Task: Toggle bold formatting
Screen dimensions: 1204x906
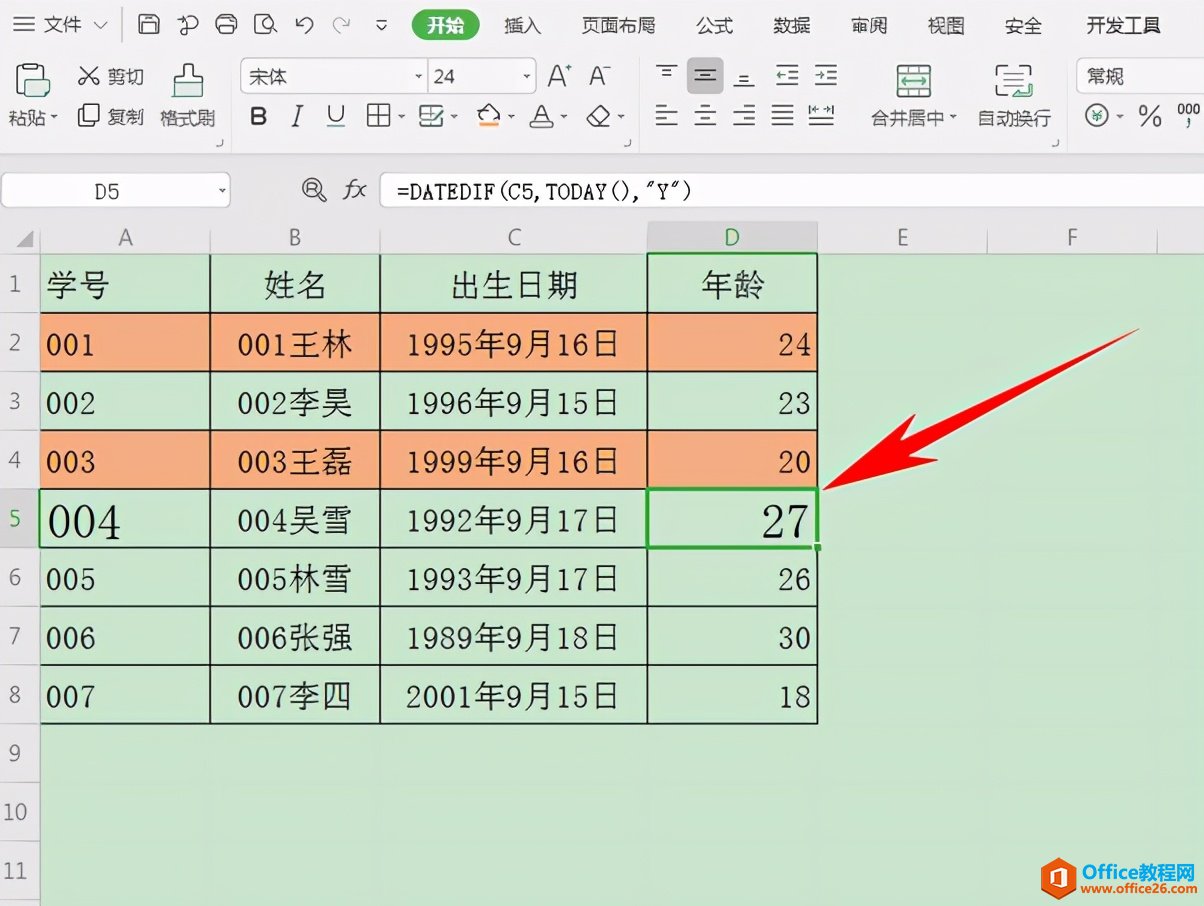Action: pyautogui.click(x=259, y=116)
